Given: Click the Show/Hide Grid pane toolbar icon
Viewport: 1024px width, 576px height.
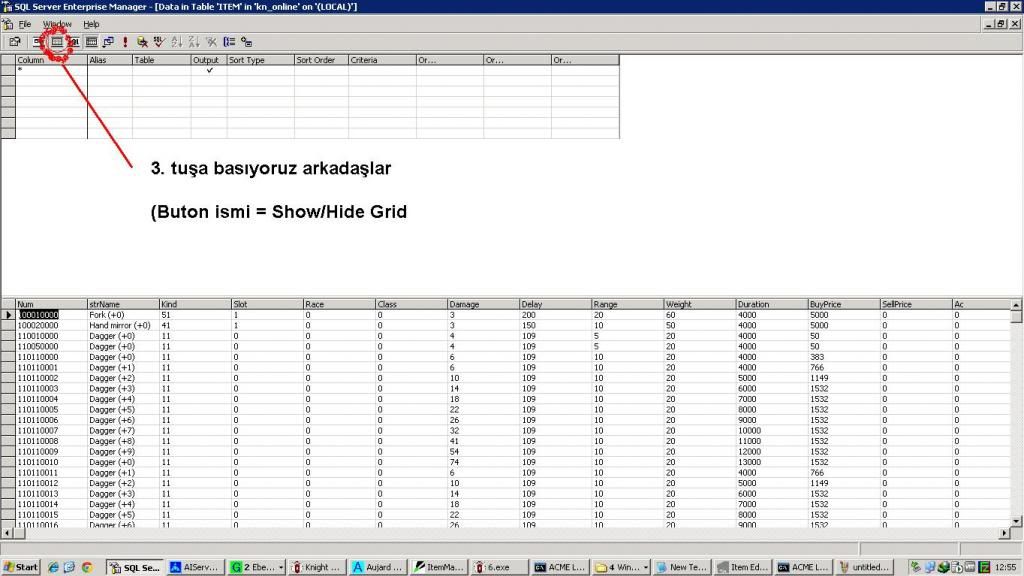Looking at the screenshot, I should (x=57, y=42).
